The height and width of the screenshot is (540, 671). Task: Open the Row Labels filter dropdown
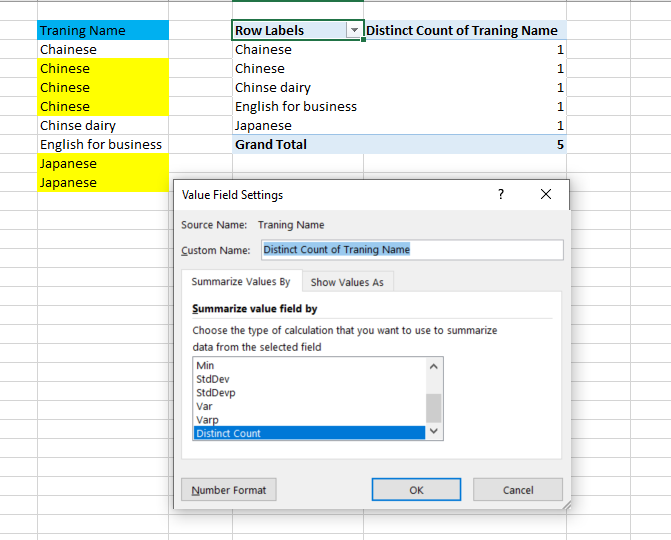point(353,31)
